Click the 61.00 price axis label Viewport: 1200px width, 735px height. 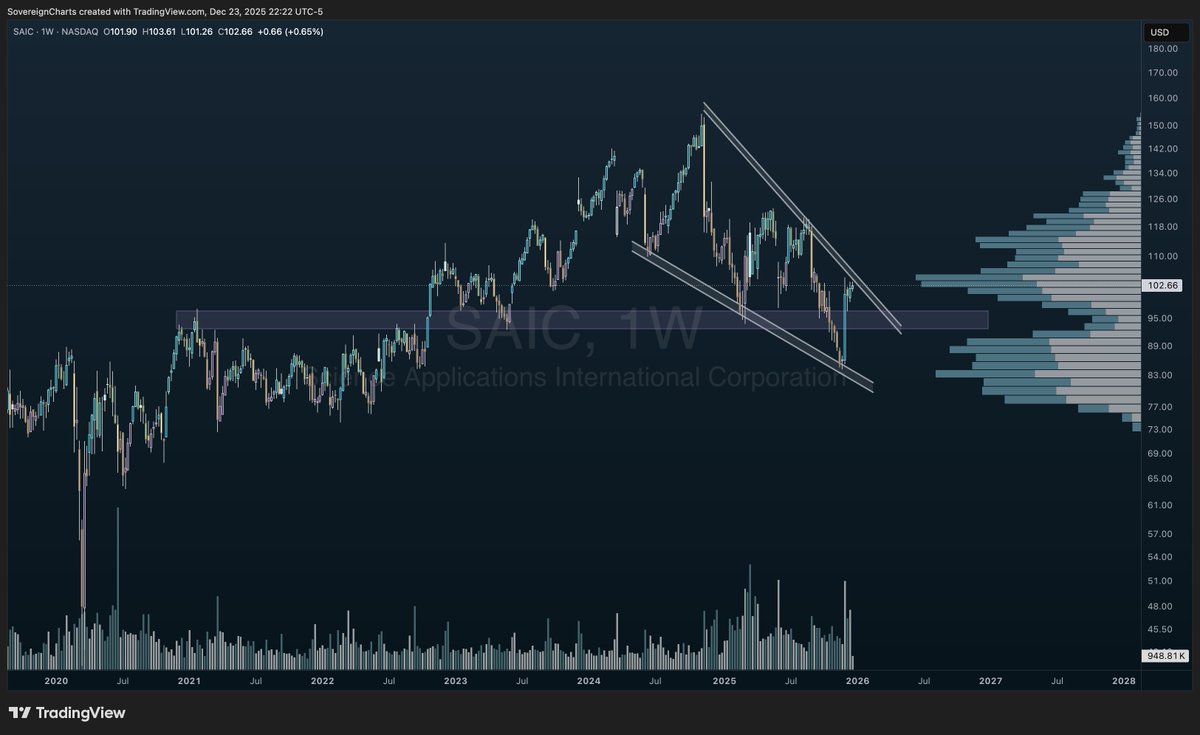(1160, 506)
